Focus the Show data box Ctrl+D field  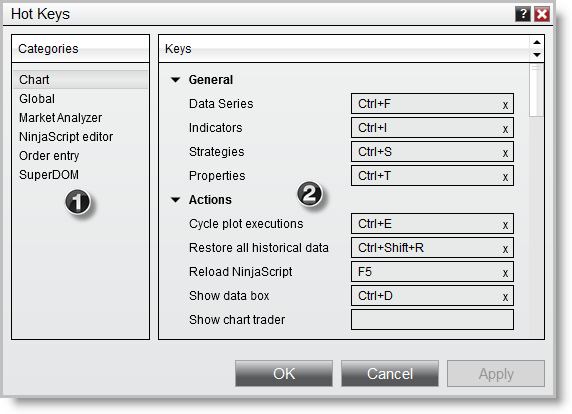[x=432, y=296]
